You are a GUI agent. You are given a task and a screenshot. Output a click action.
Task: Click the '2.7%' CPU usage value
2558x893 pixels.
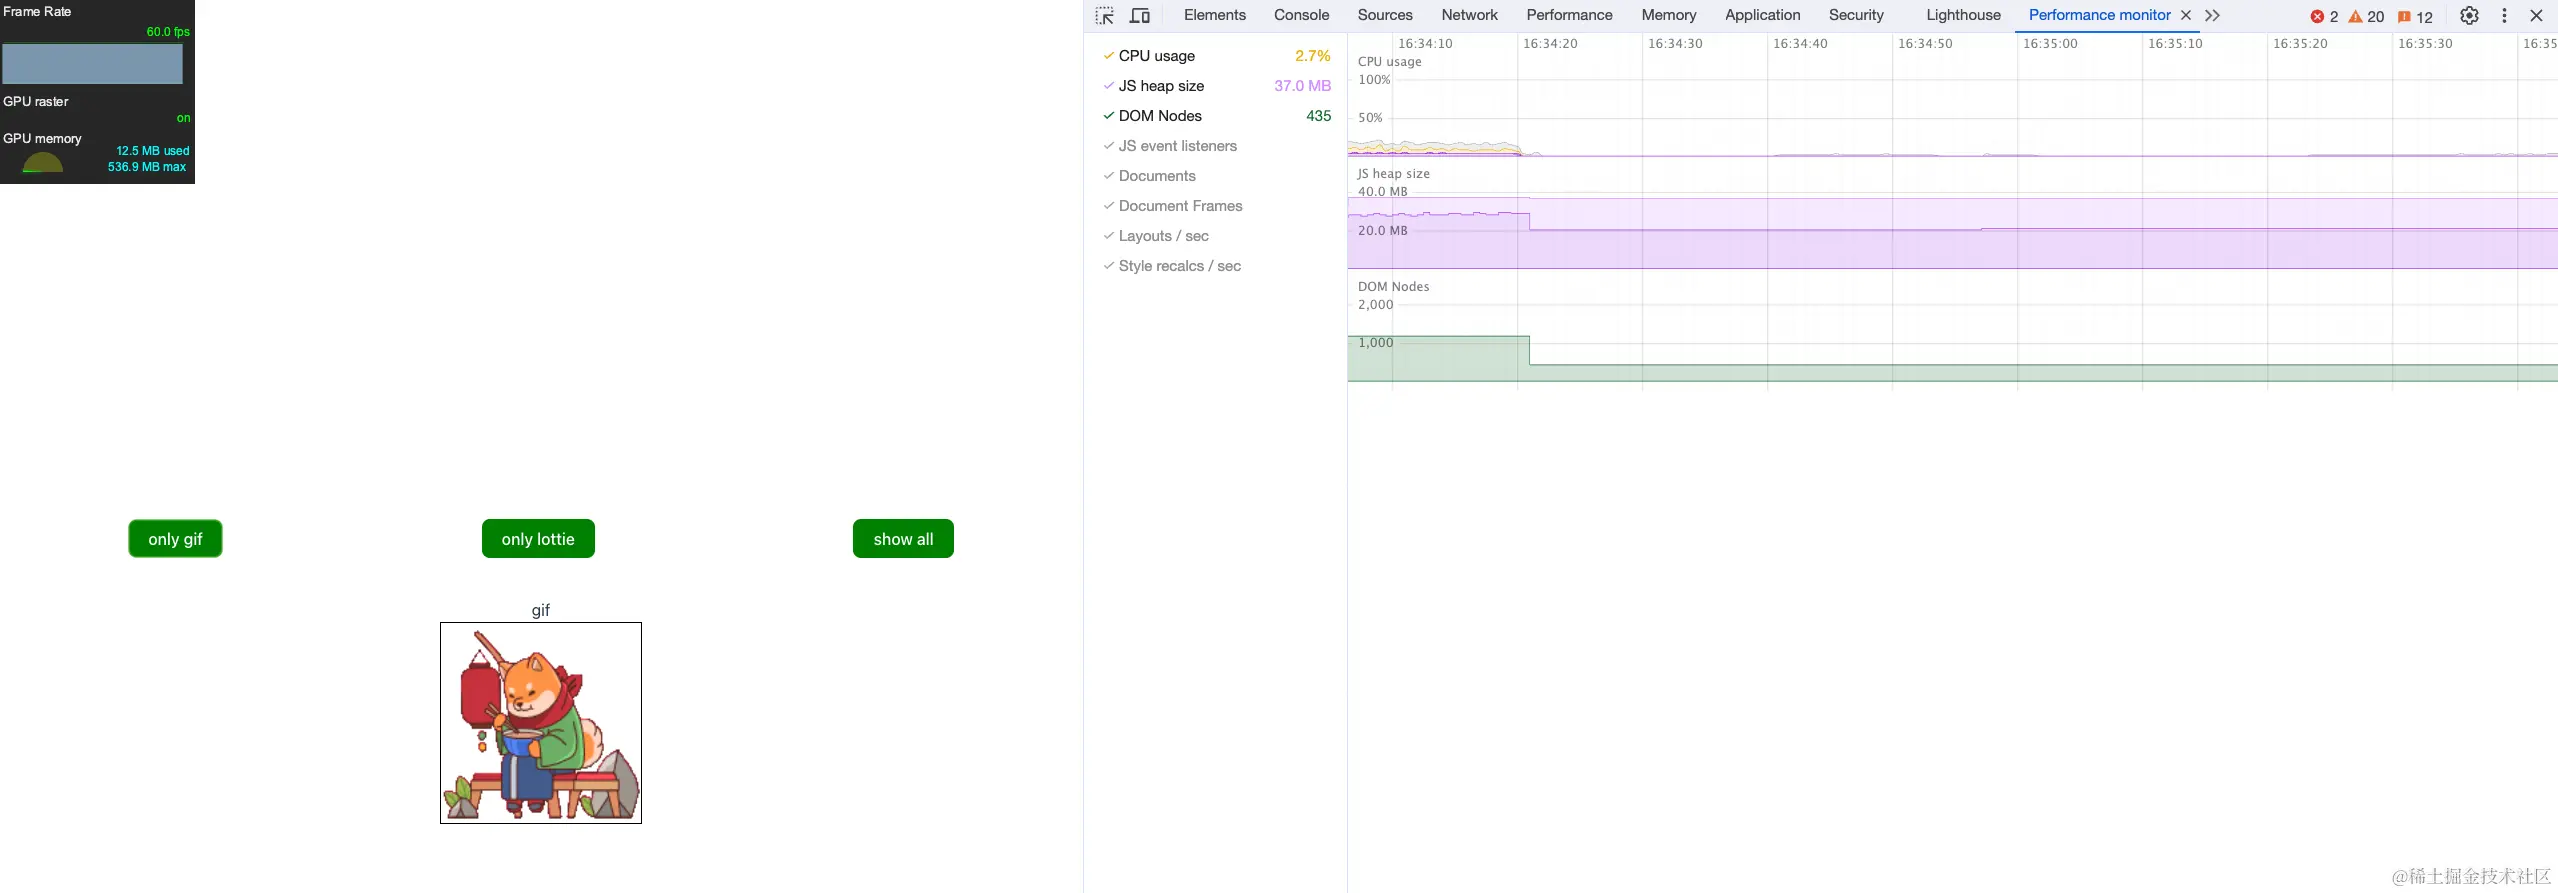[x=1312, y=56]
